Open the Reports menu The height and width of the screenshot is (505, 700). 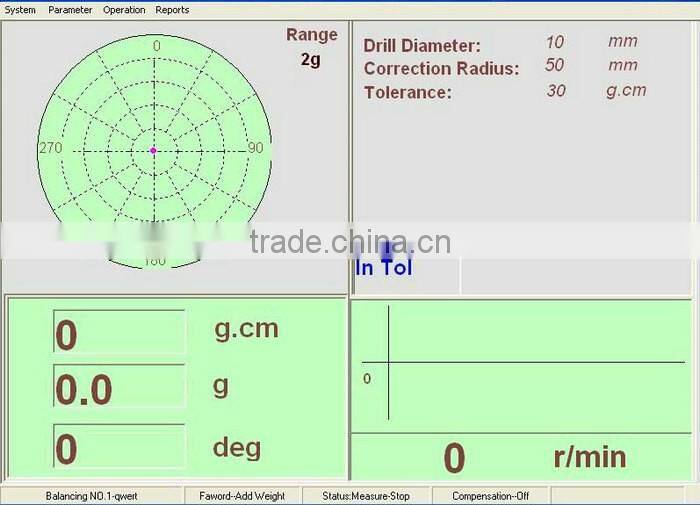point(172,10)
